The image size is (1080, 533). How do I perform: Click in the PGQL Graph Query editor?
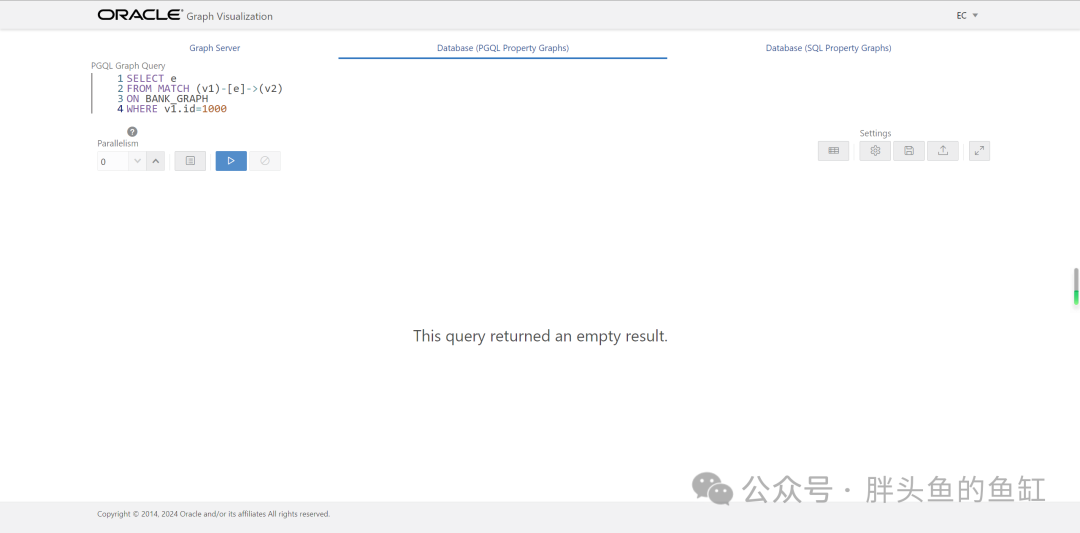click(x=541, y=94)
